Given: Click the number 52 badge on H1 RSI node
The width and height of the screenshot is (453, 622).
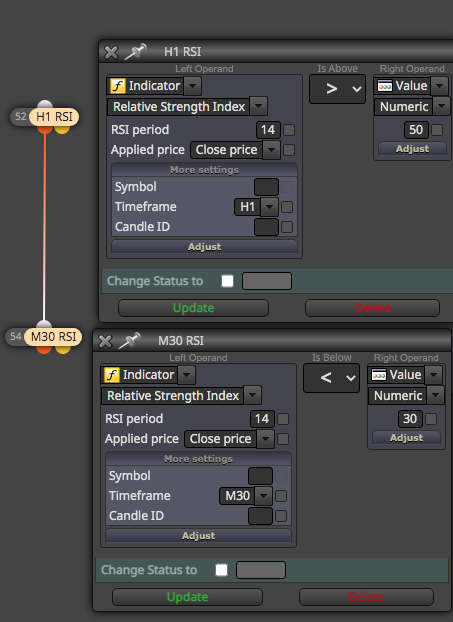Looking at the screenshot, I should [20, 117].
